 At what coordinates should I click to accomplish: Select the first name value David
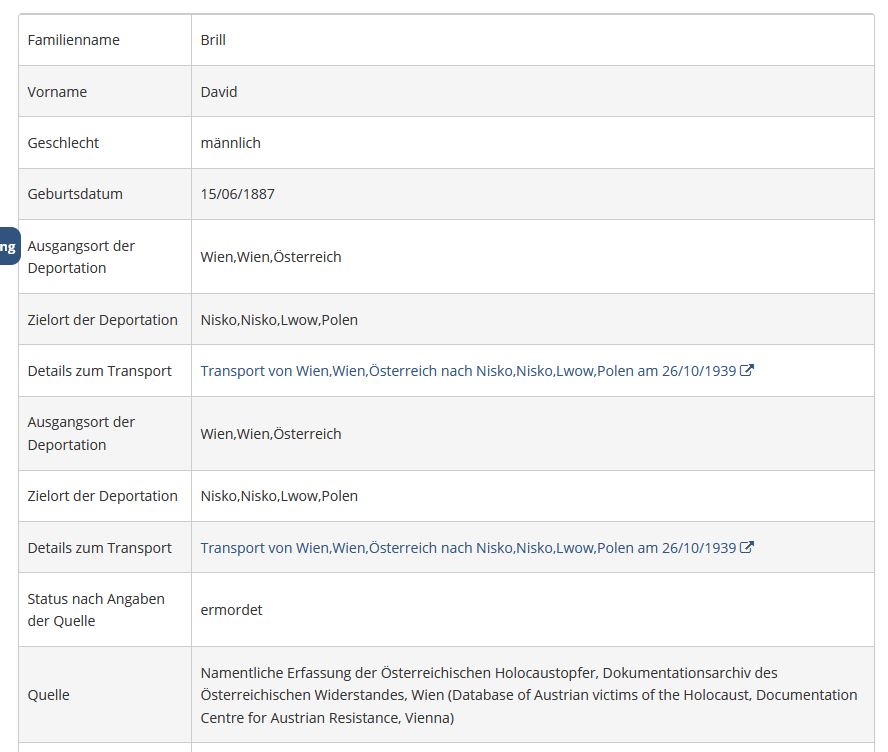click(x=219, y=92)
